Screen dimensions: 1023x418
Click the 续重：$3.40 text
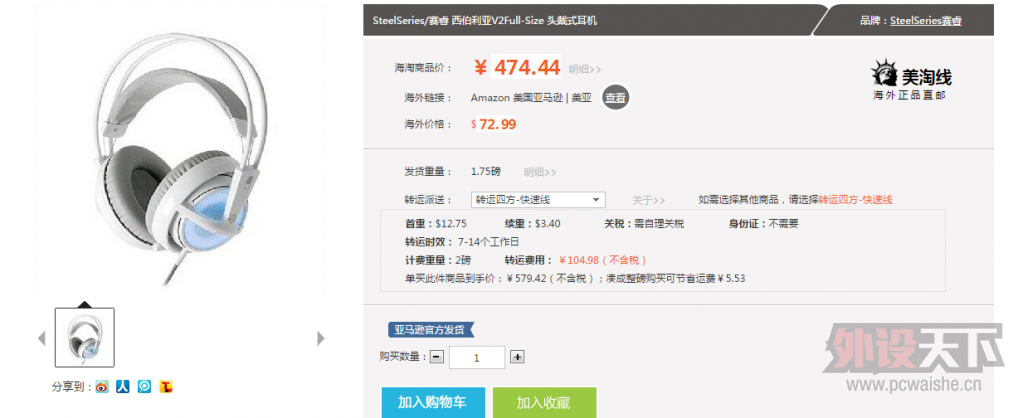tap(532, 224)
